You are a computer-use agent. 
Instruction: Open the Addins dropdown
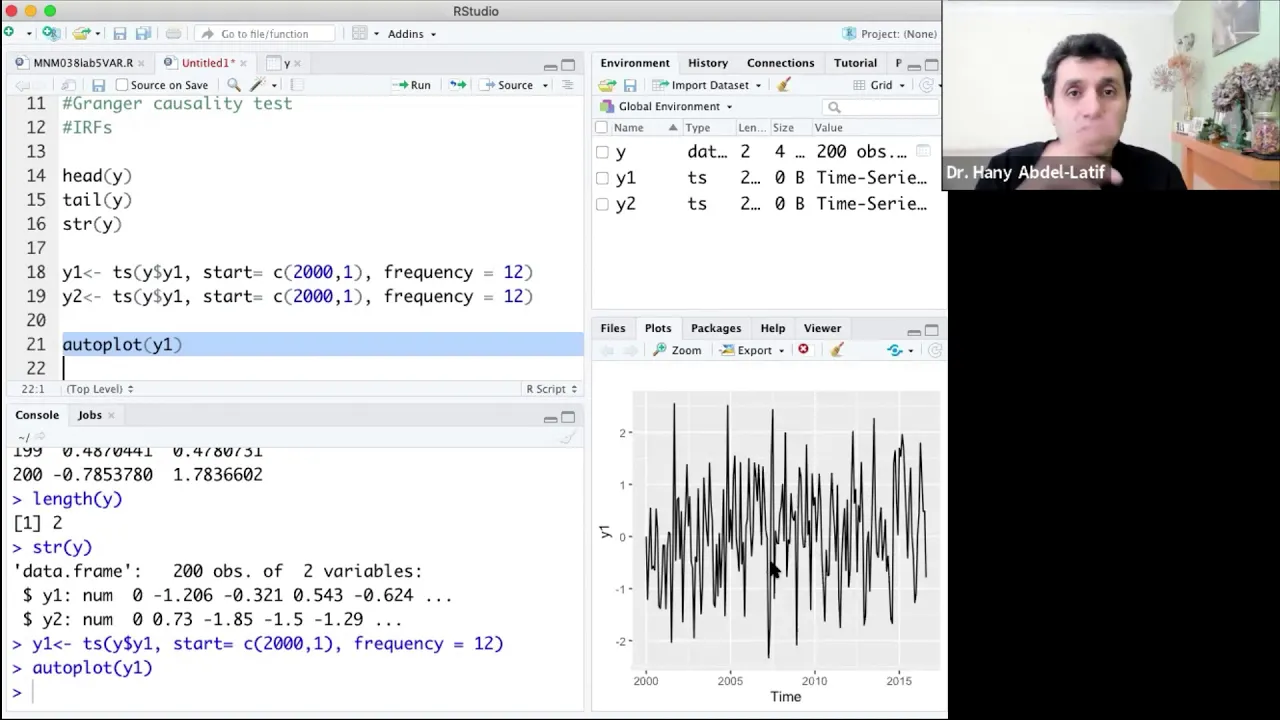tap(411, 33)
